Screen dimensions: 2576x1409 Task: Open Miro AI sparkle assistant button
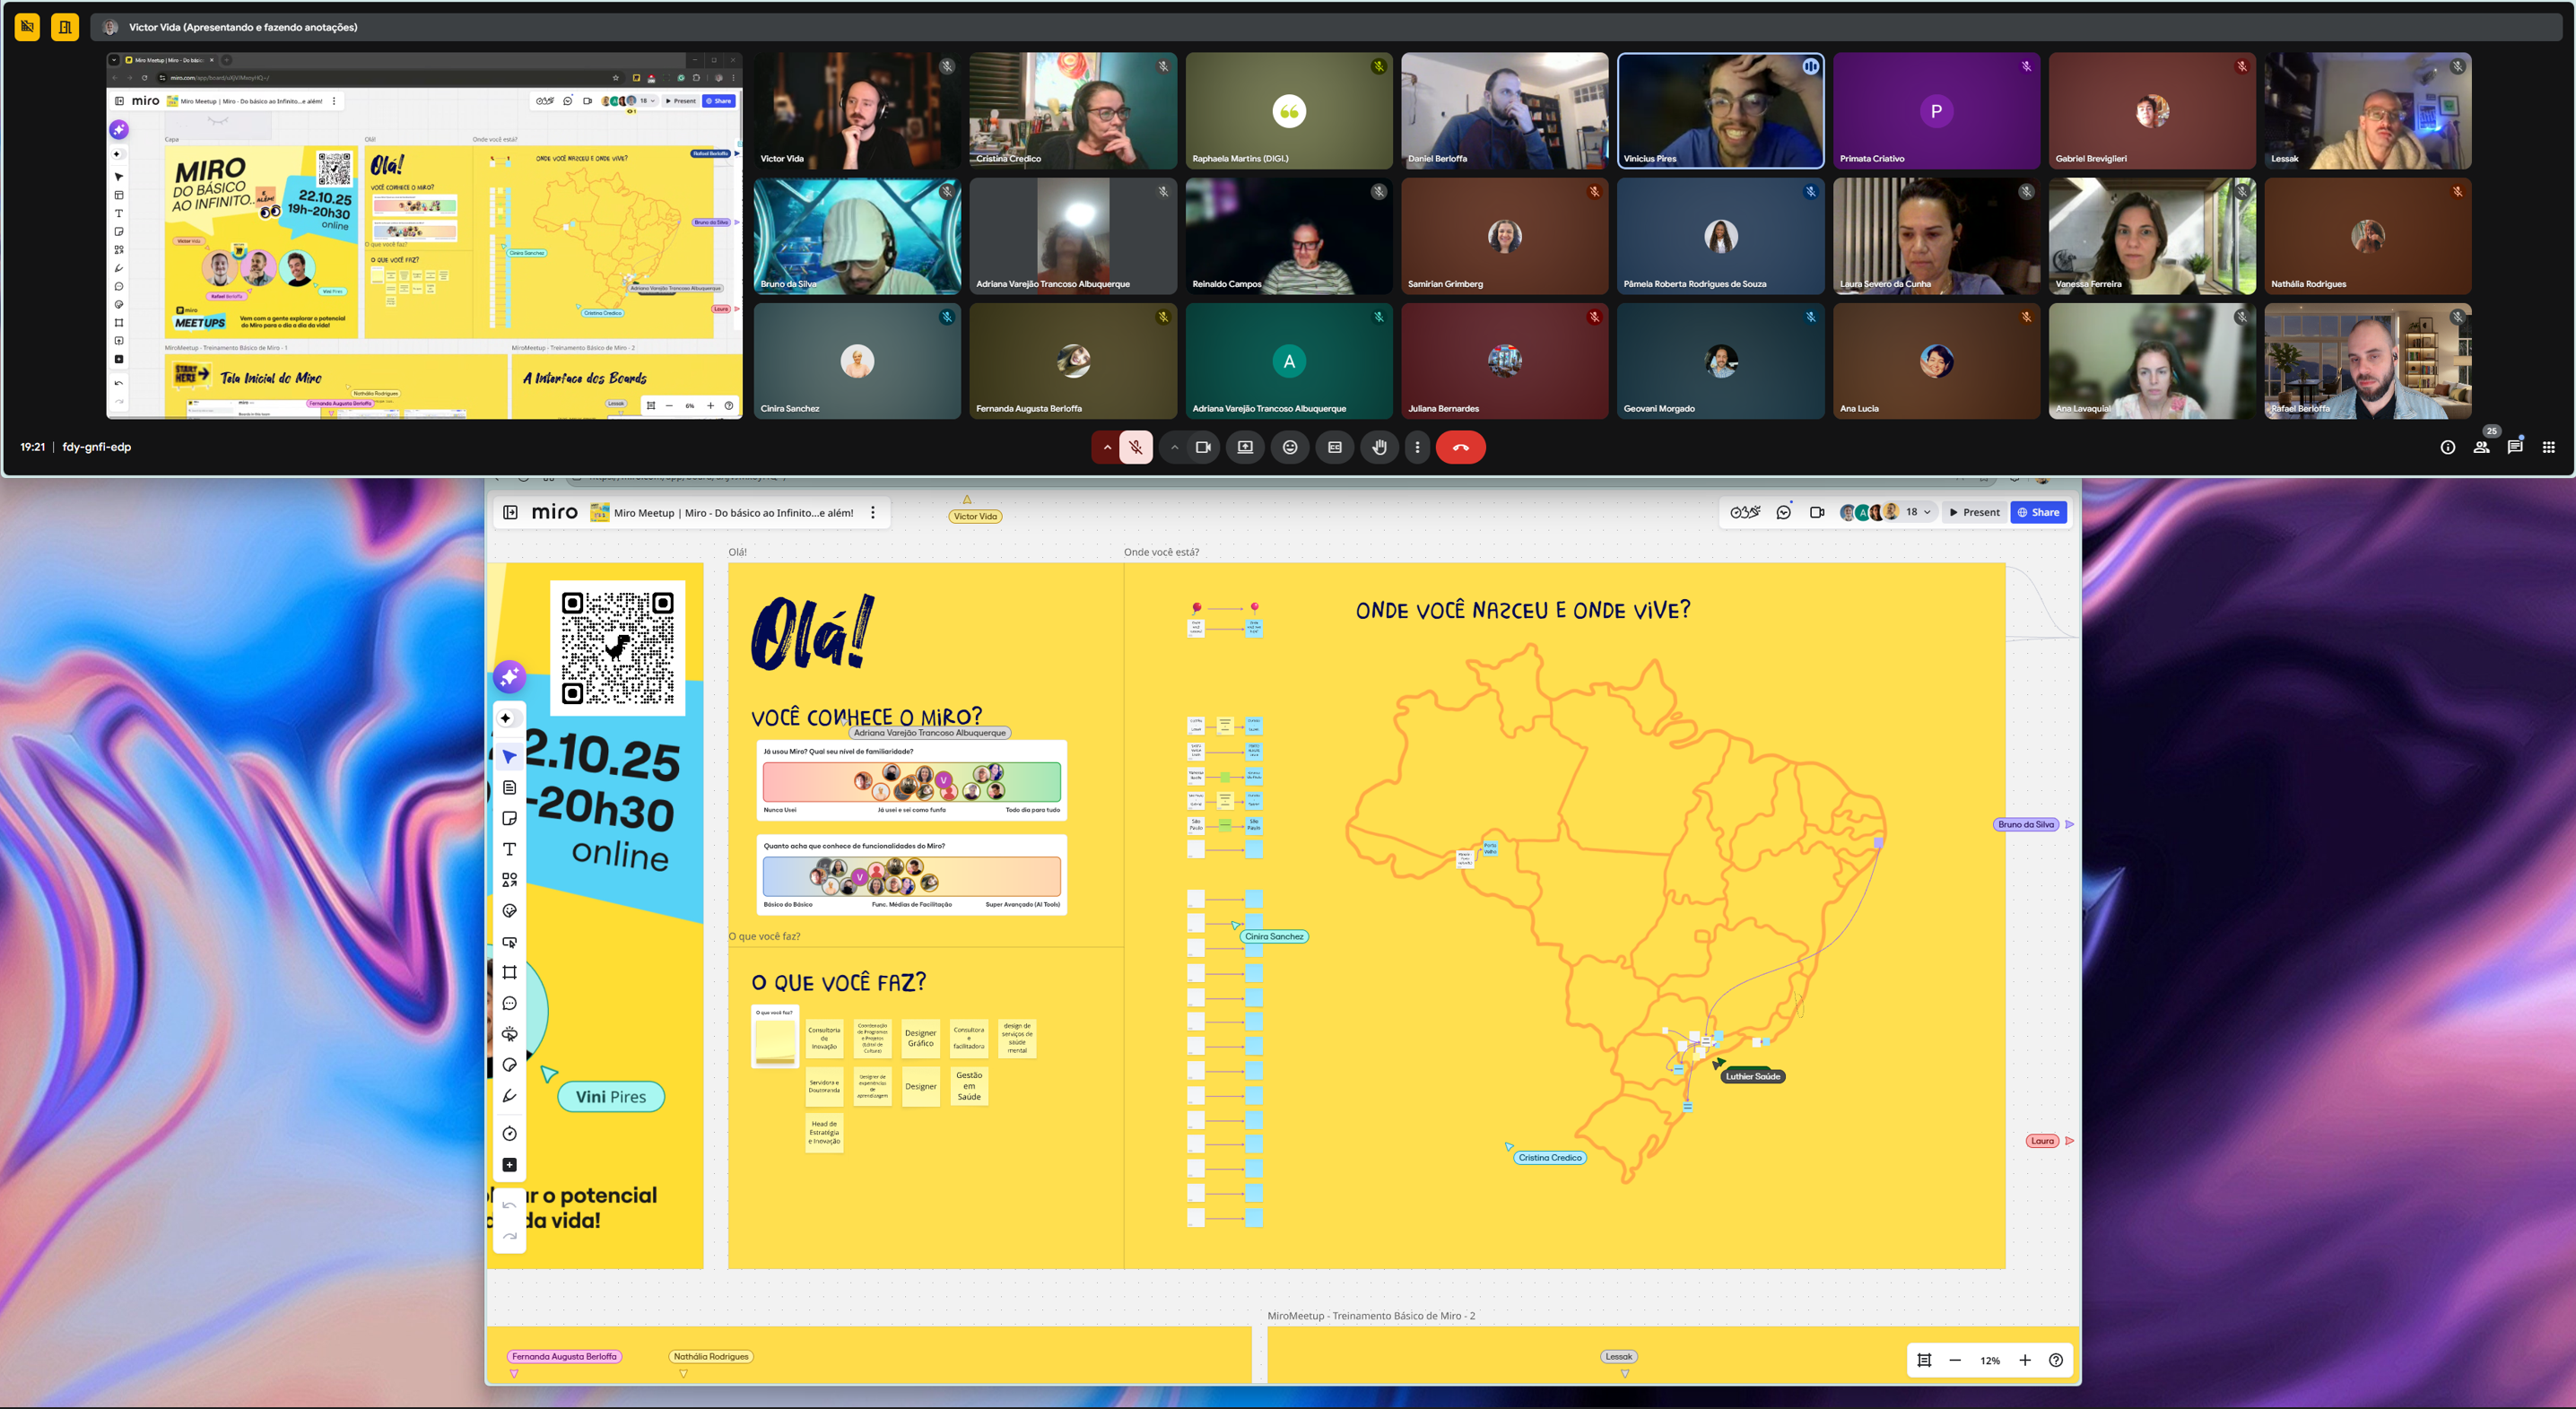coord(509,677)
